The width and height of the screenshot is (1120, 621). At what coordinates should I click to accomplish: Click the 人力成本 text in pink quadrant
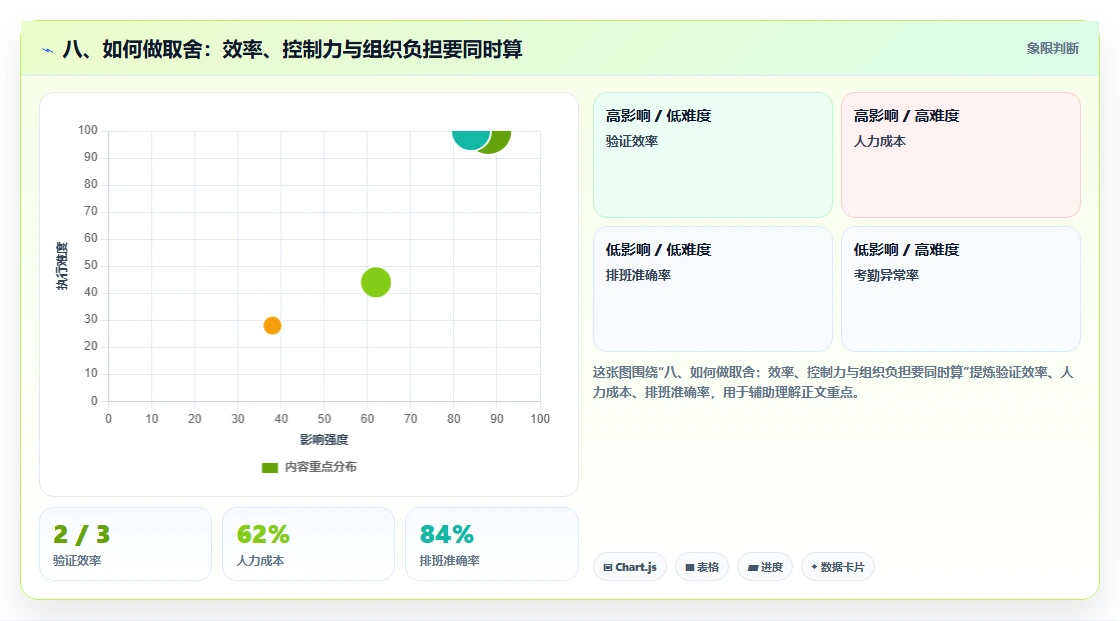pyautogui.click(x=879, y=141)
